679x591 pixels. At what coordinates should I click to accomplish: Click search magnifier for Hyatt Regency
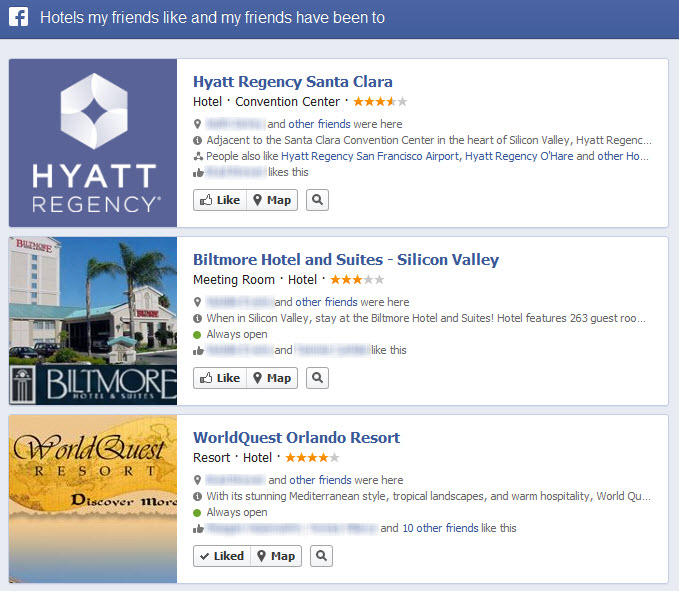coord(317,200)
